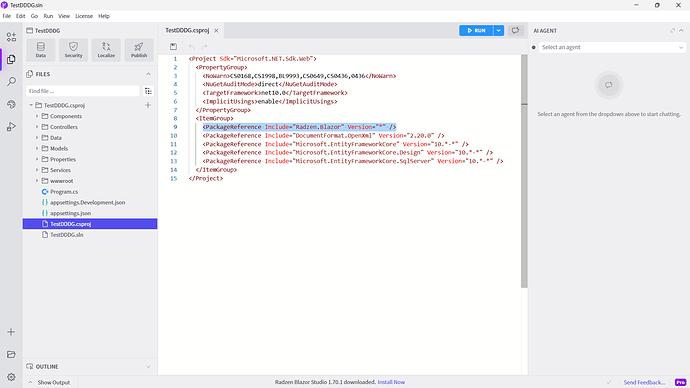Open Program.cs file
The width and height of the screenshot is (690, 388).
64,192
